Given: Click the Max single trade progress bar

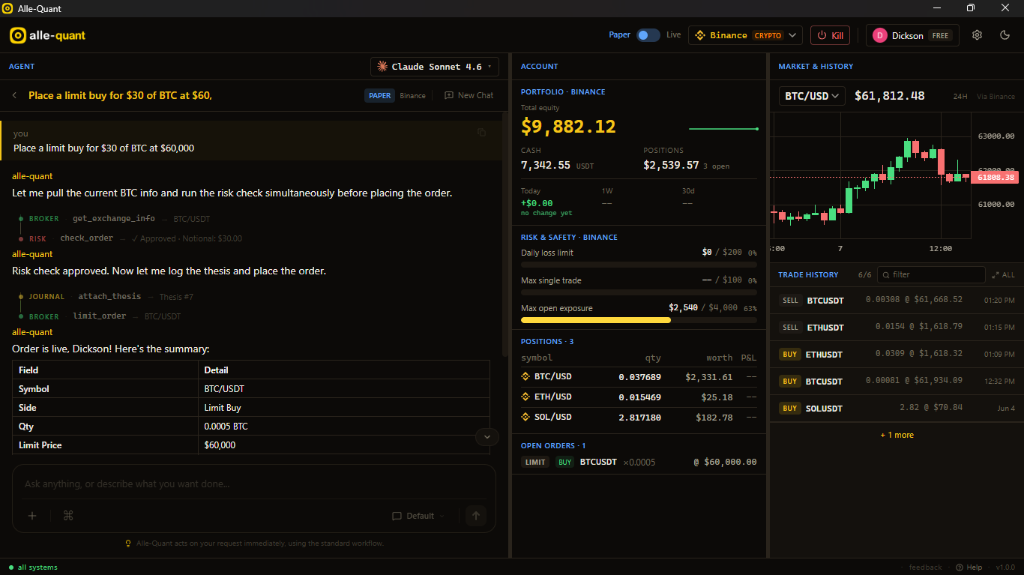Looking at the screenshot, I should coord(639,293).
